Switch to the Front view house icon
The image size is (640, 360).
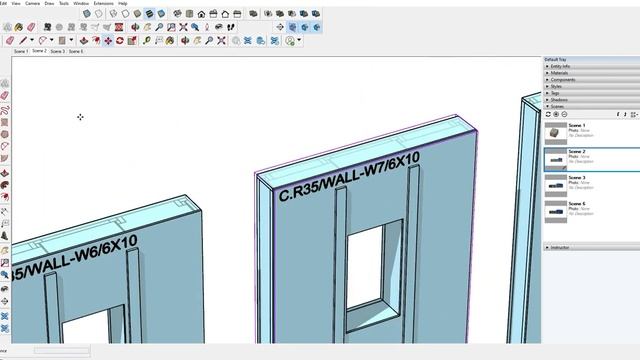pos(201,14)
